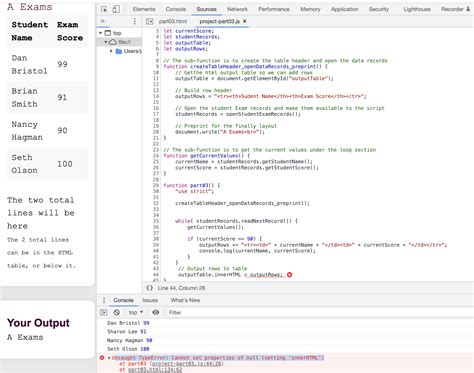474x373 pixels.
Task: Open the Application panel tab
Action: click(344, 9)
